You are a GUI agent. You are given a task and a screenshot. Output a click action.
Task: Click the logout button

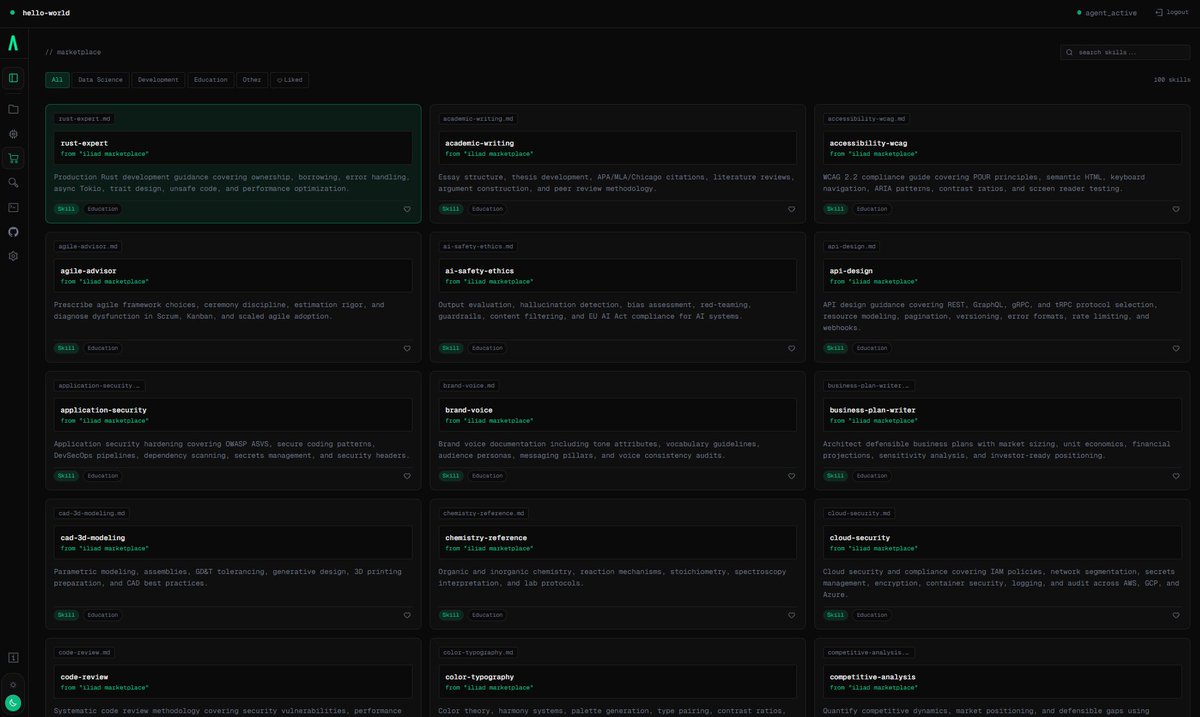1172,13
